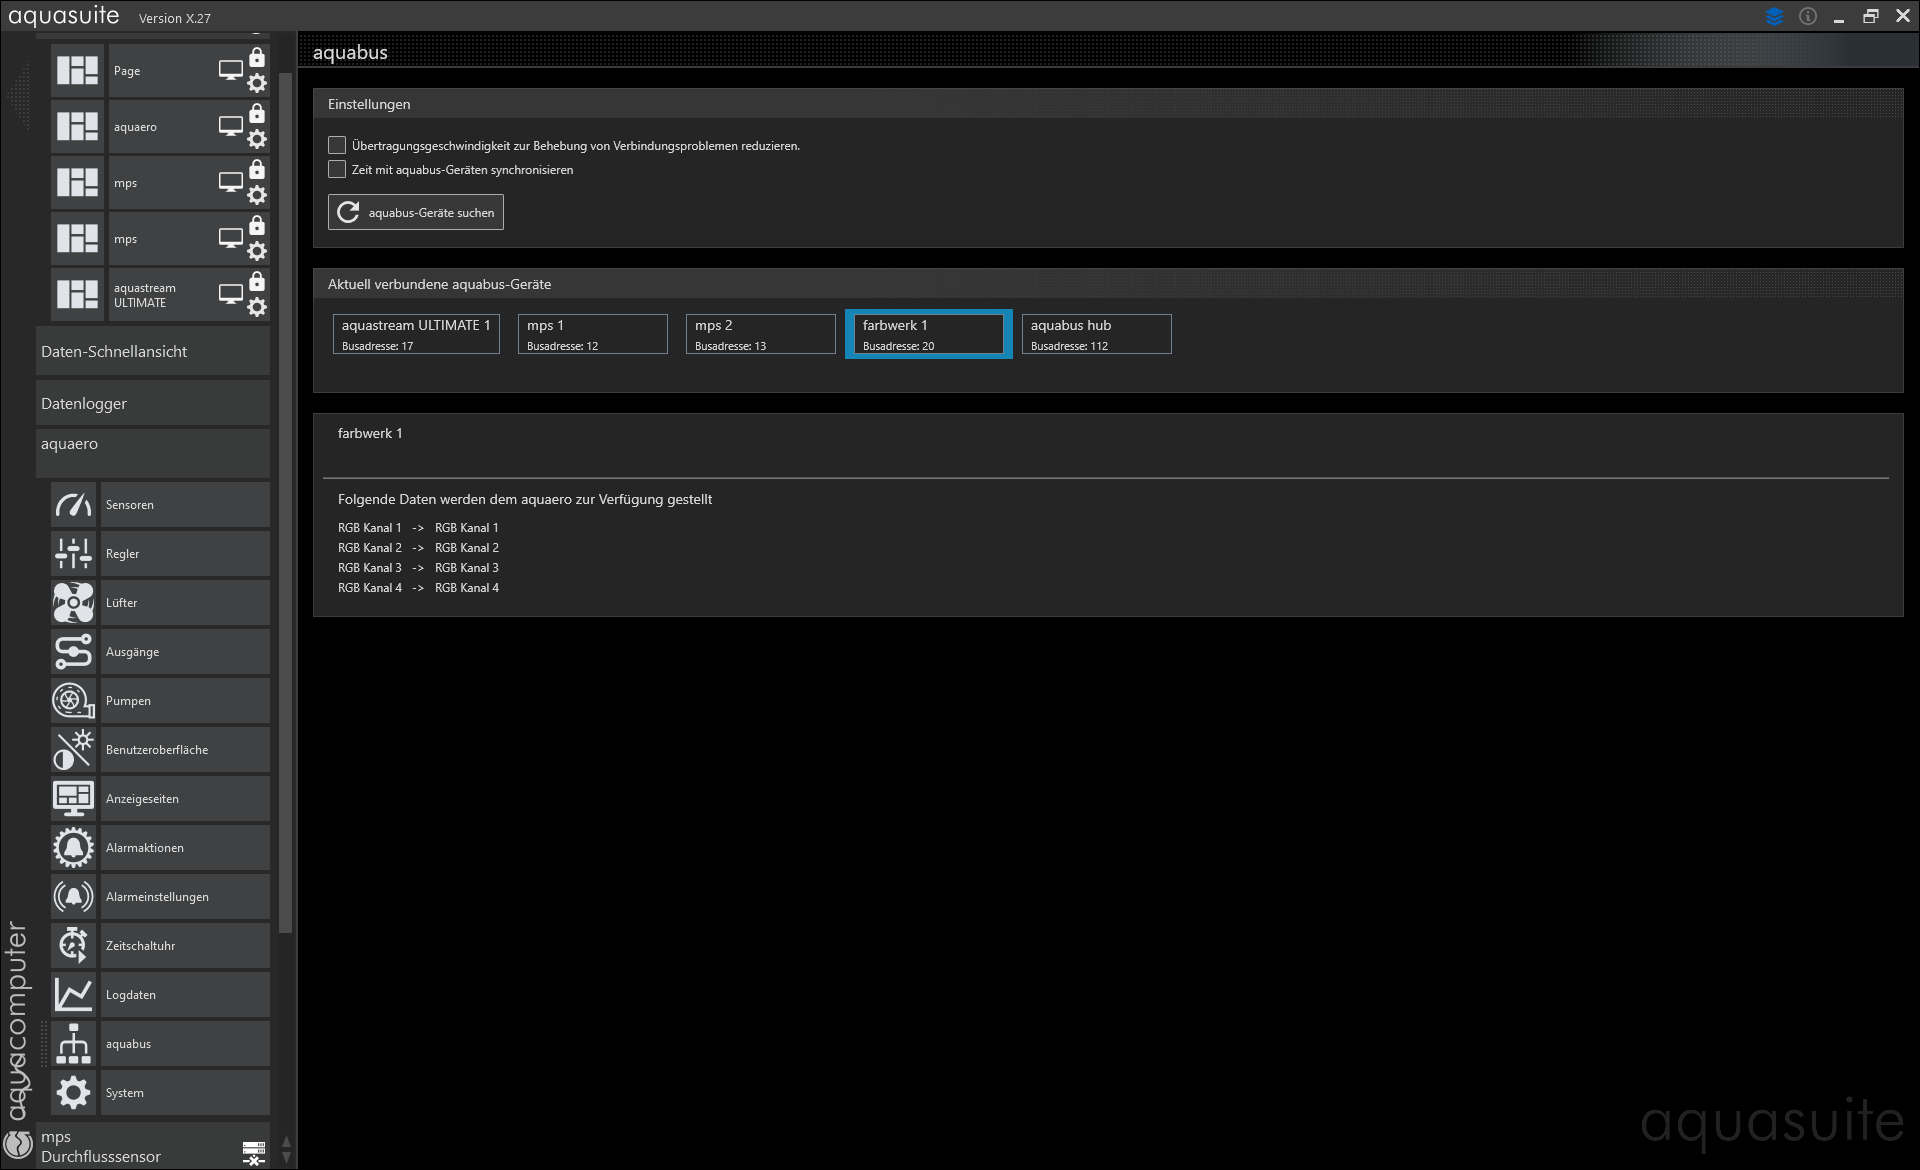Open the Alarmaktionen menu entry
The height and width of the screenshot is (1170, 1920).
(x=185, y=848)
